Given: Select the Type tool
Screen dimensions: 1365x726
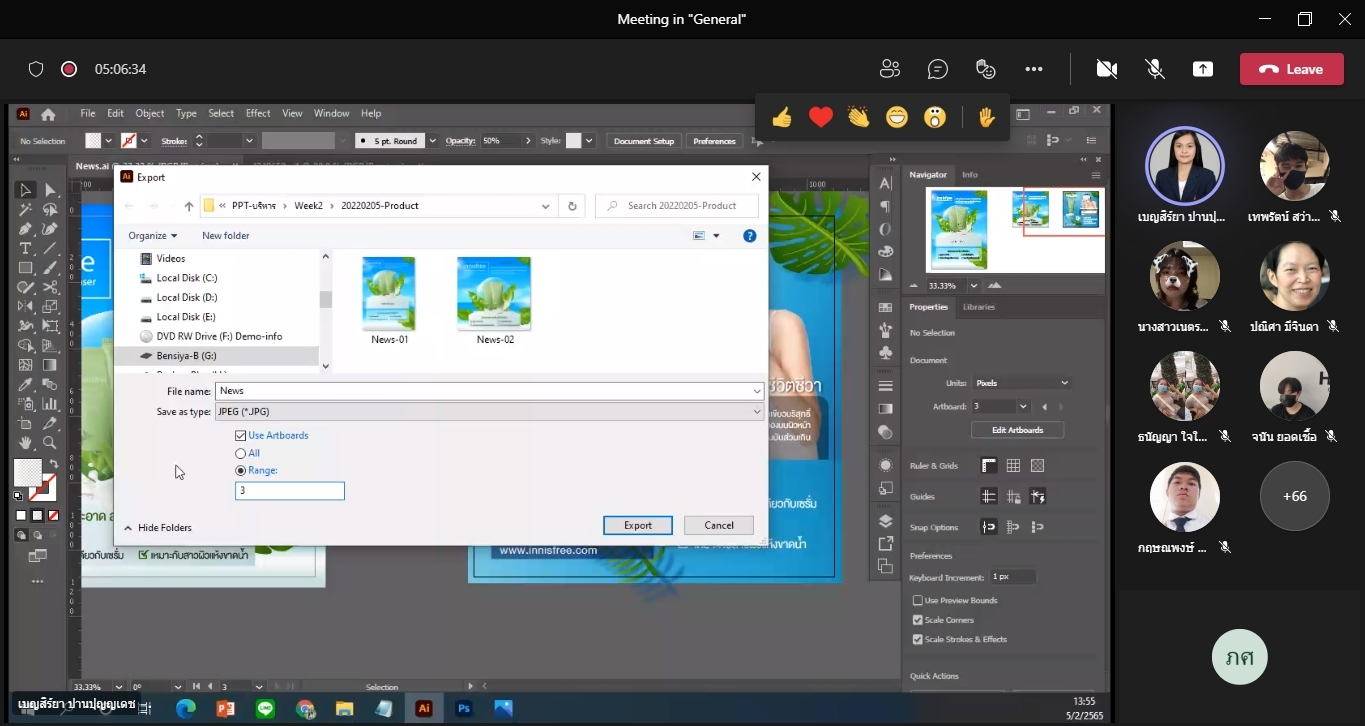Looking at the screenshot, I should point(25,249).
